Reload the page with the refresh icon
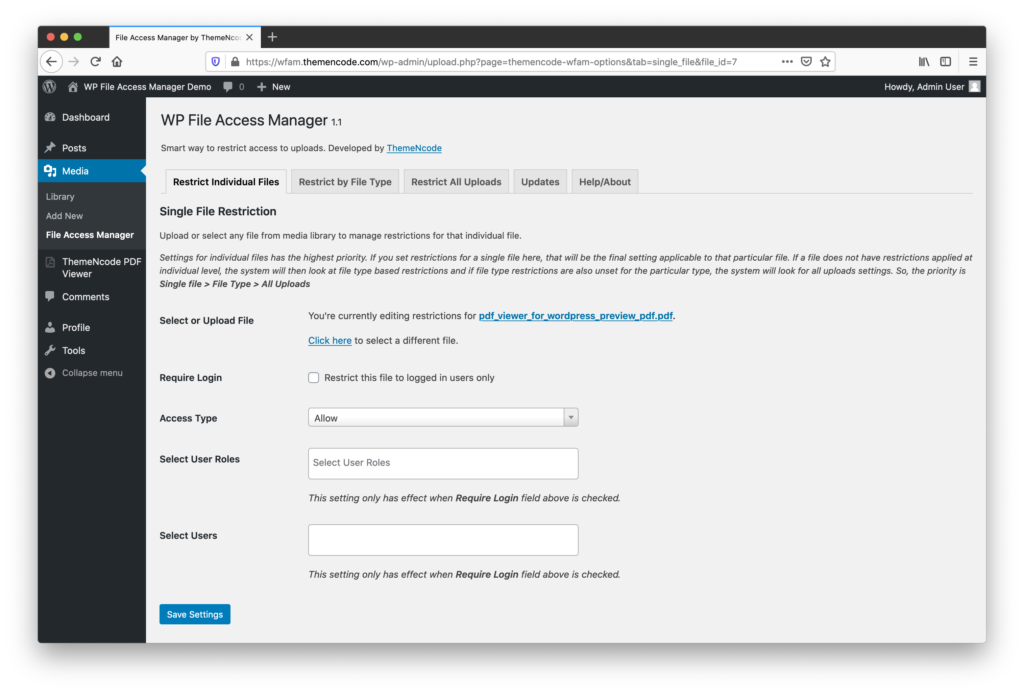Screen dimensions: 1024x693 [95, 61]
